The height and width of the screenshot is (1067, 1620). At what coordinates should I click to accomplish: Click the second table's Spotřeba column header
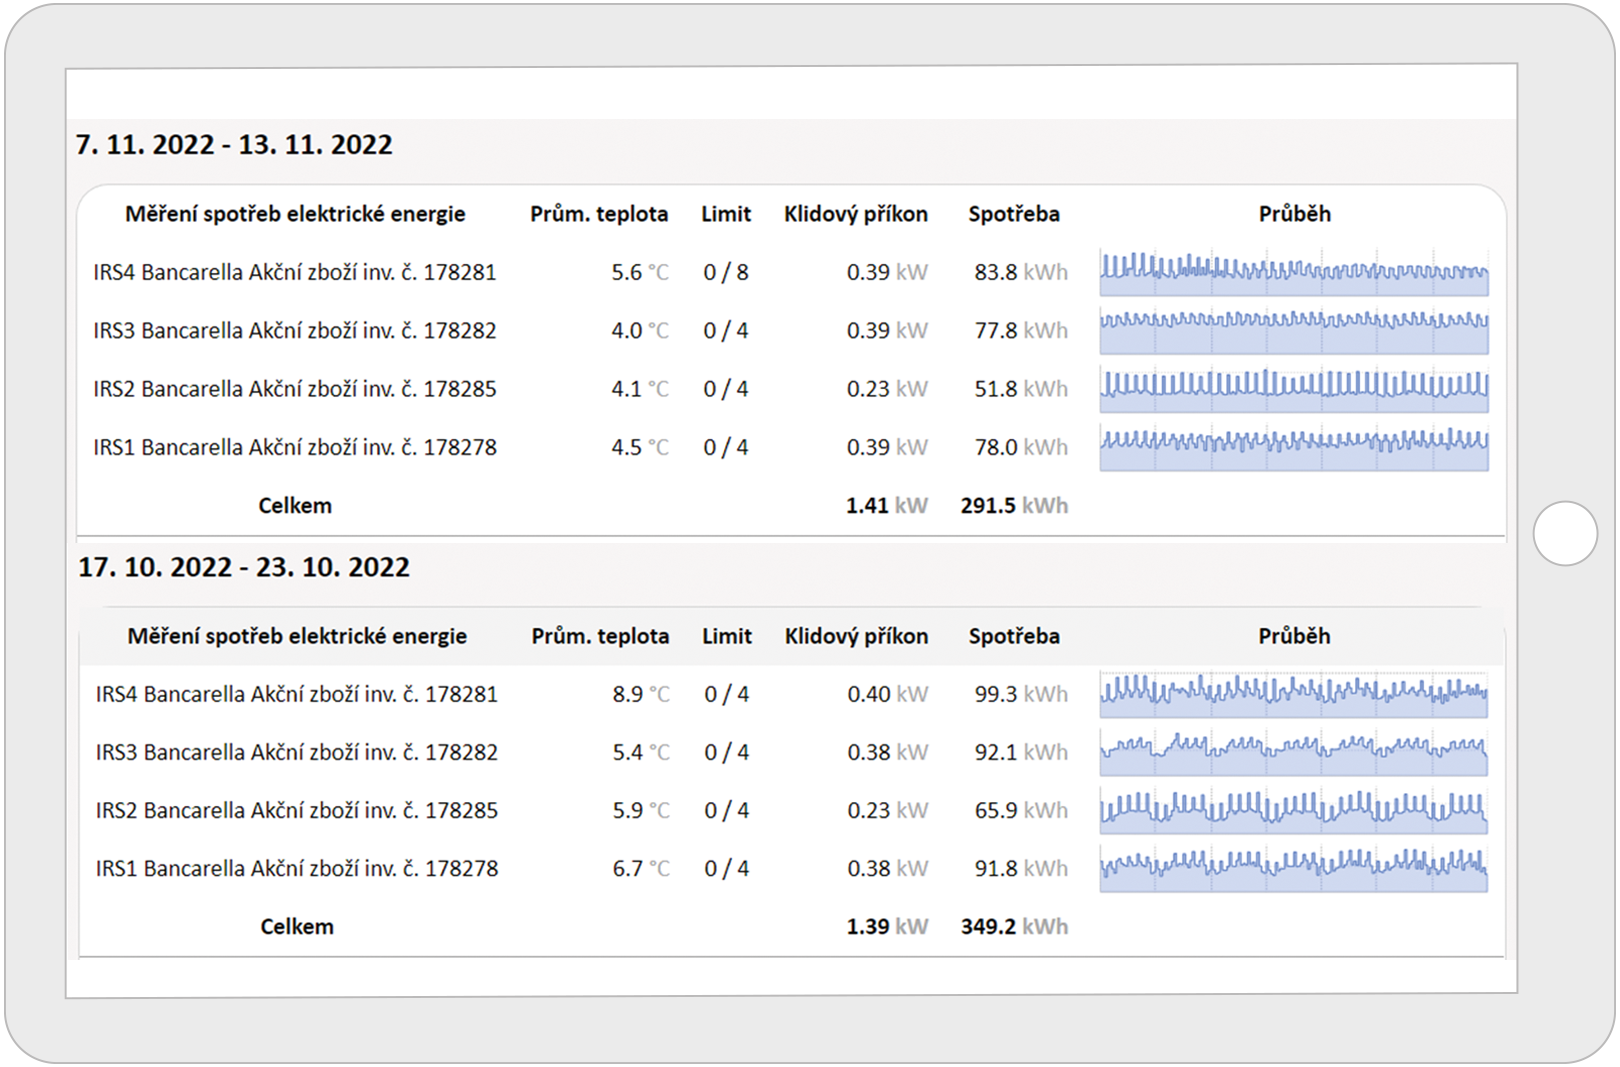point(1014,636)
